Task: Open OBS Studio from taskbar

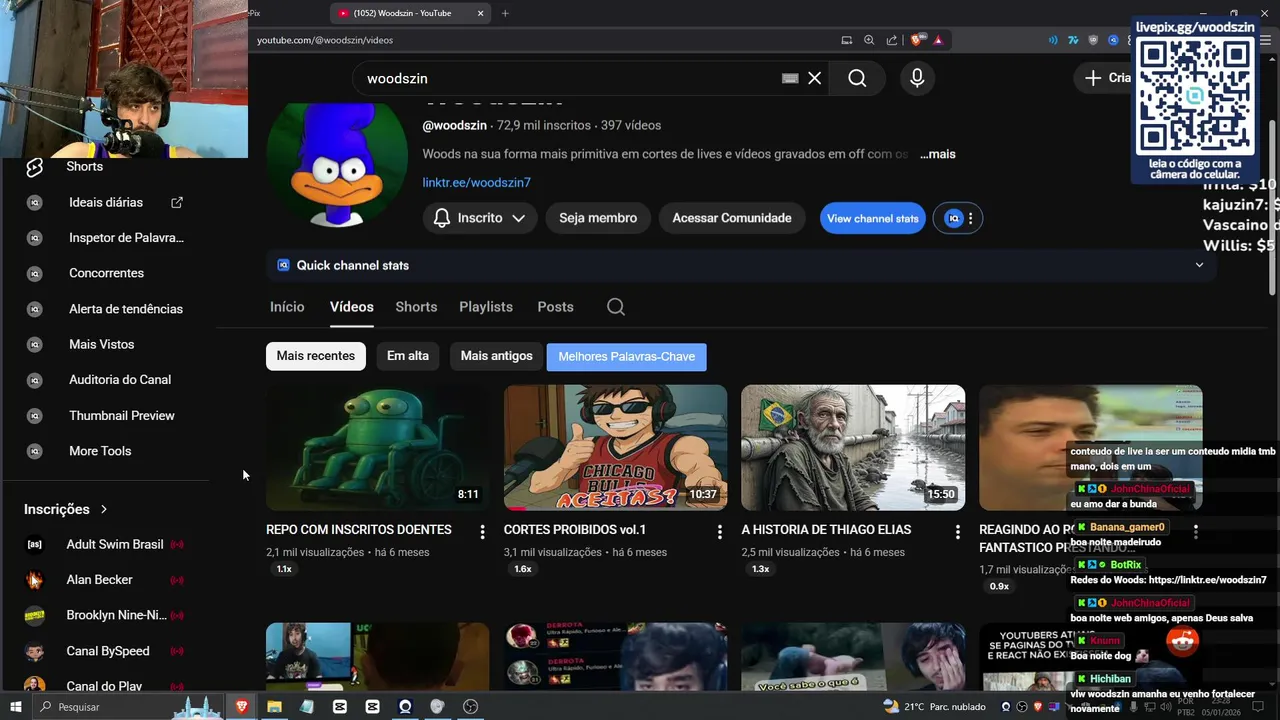Action: pyautogui.click(x=471, y=706)
